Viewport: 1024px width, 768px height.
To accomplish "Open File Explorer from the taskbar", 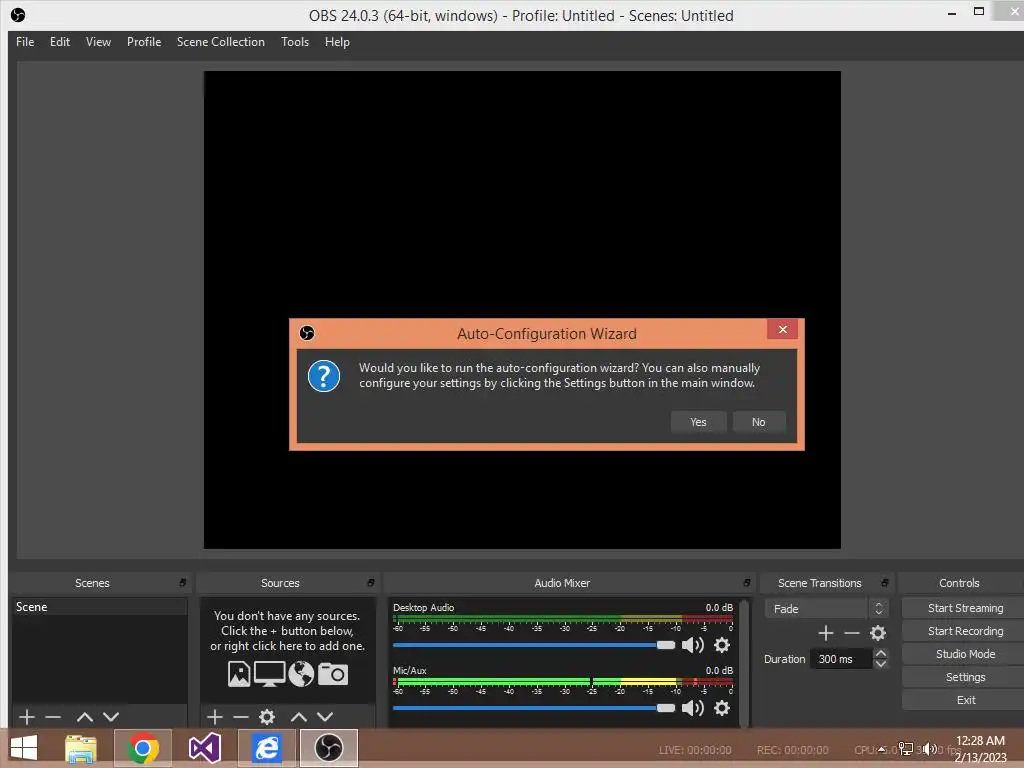I will click(81, 748).
